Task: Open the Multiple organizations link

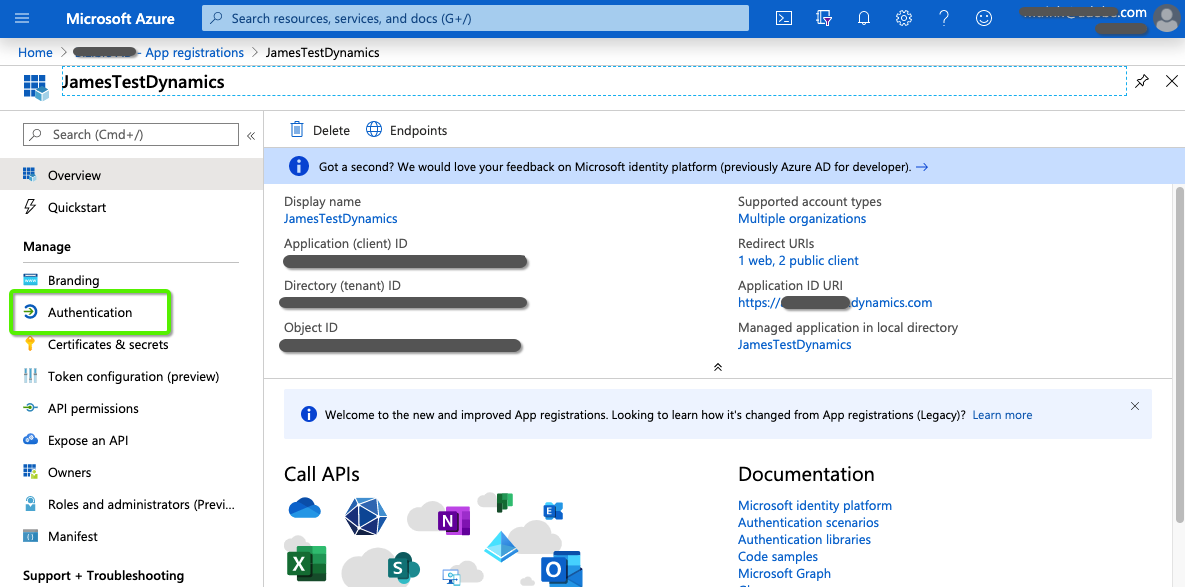Action: [802, 218]
